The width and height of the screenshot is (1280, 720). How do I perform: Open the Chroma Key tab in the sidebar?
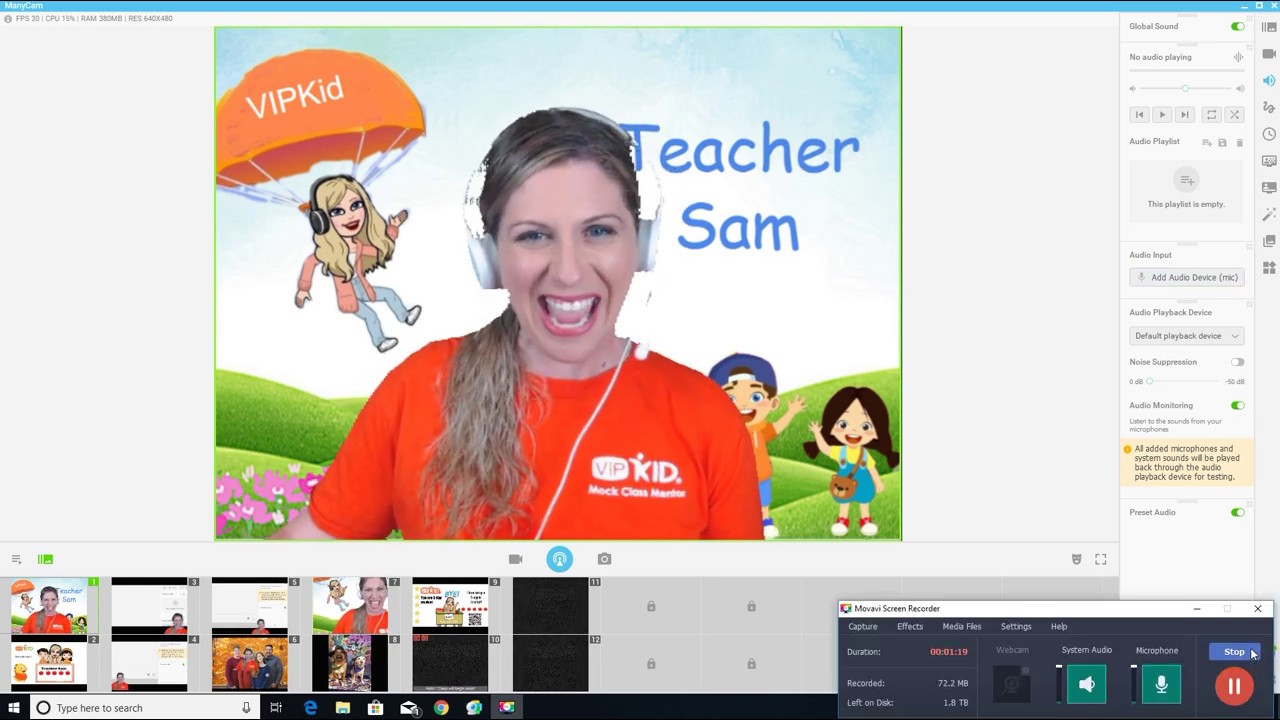(1269, 161)
